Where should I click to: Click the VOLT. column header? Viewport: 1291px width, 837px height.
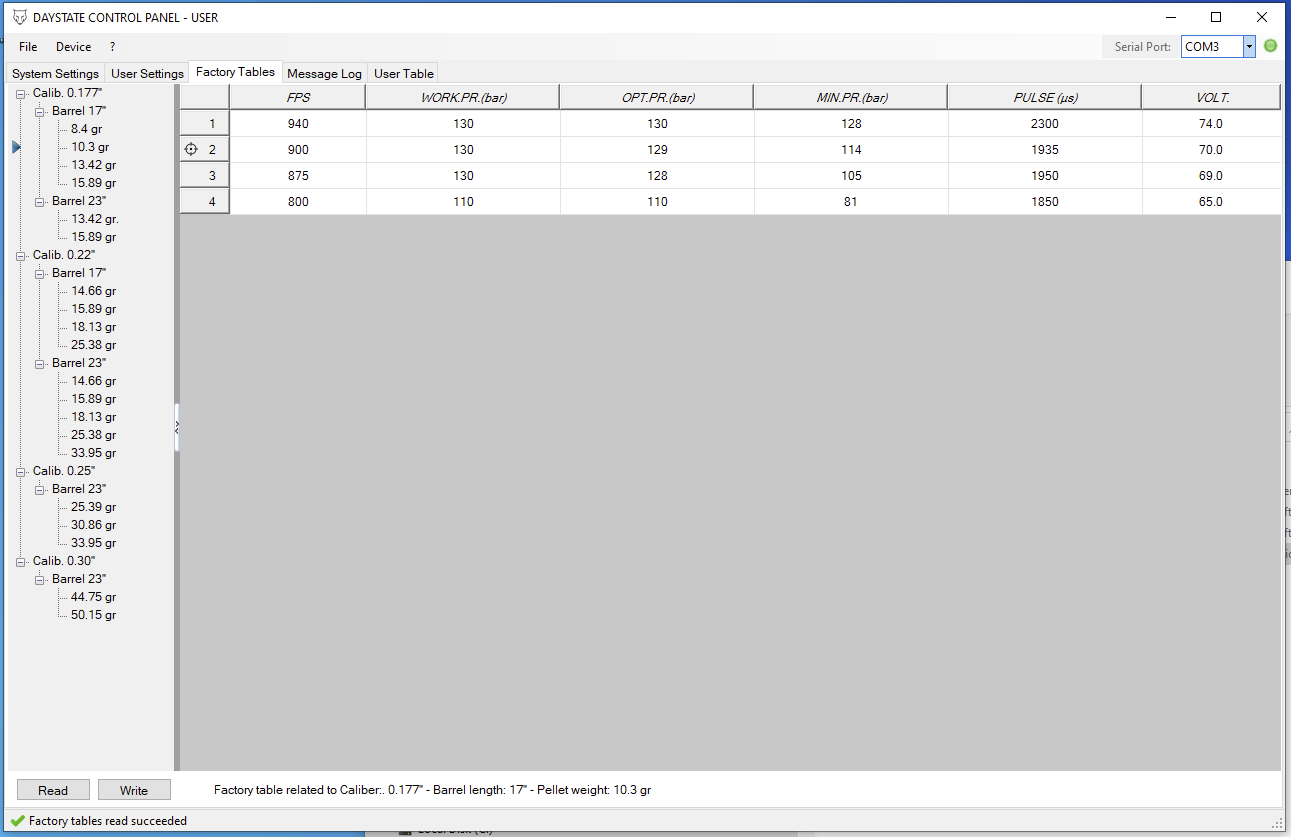click(1211, 97)
